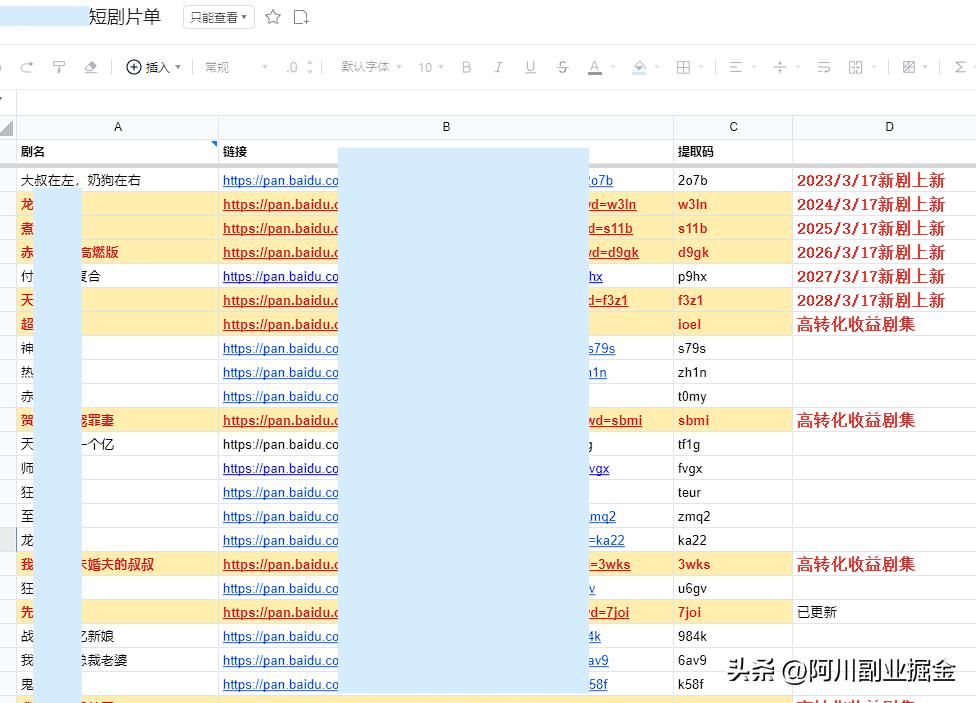
Task: Select column C header
Action: coord(733,127)
